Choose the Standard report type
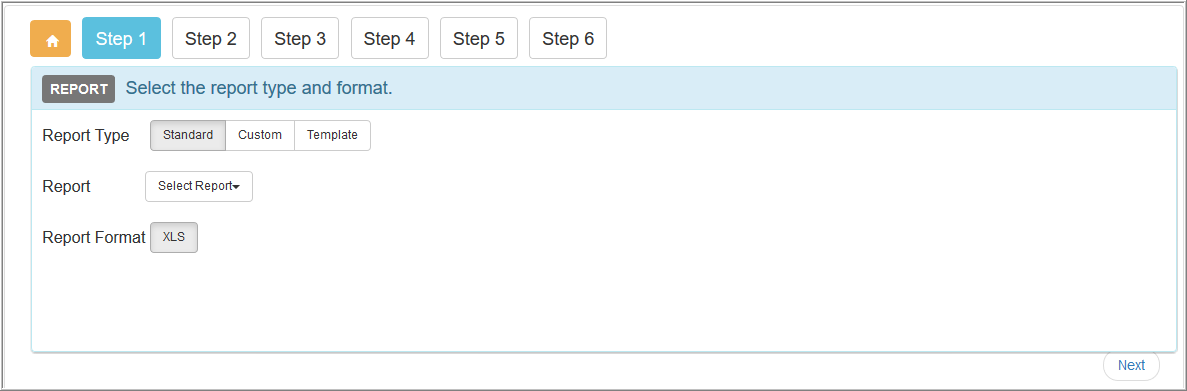Image resolution: width=1187 pixels, height=391 pixels. (188, 135)
